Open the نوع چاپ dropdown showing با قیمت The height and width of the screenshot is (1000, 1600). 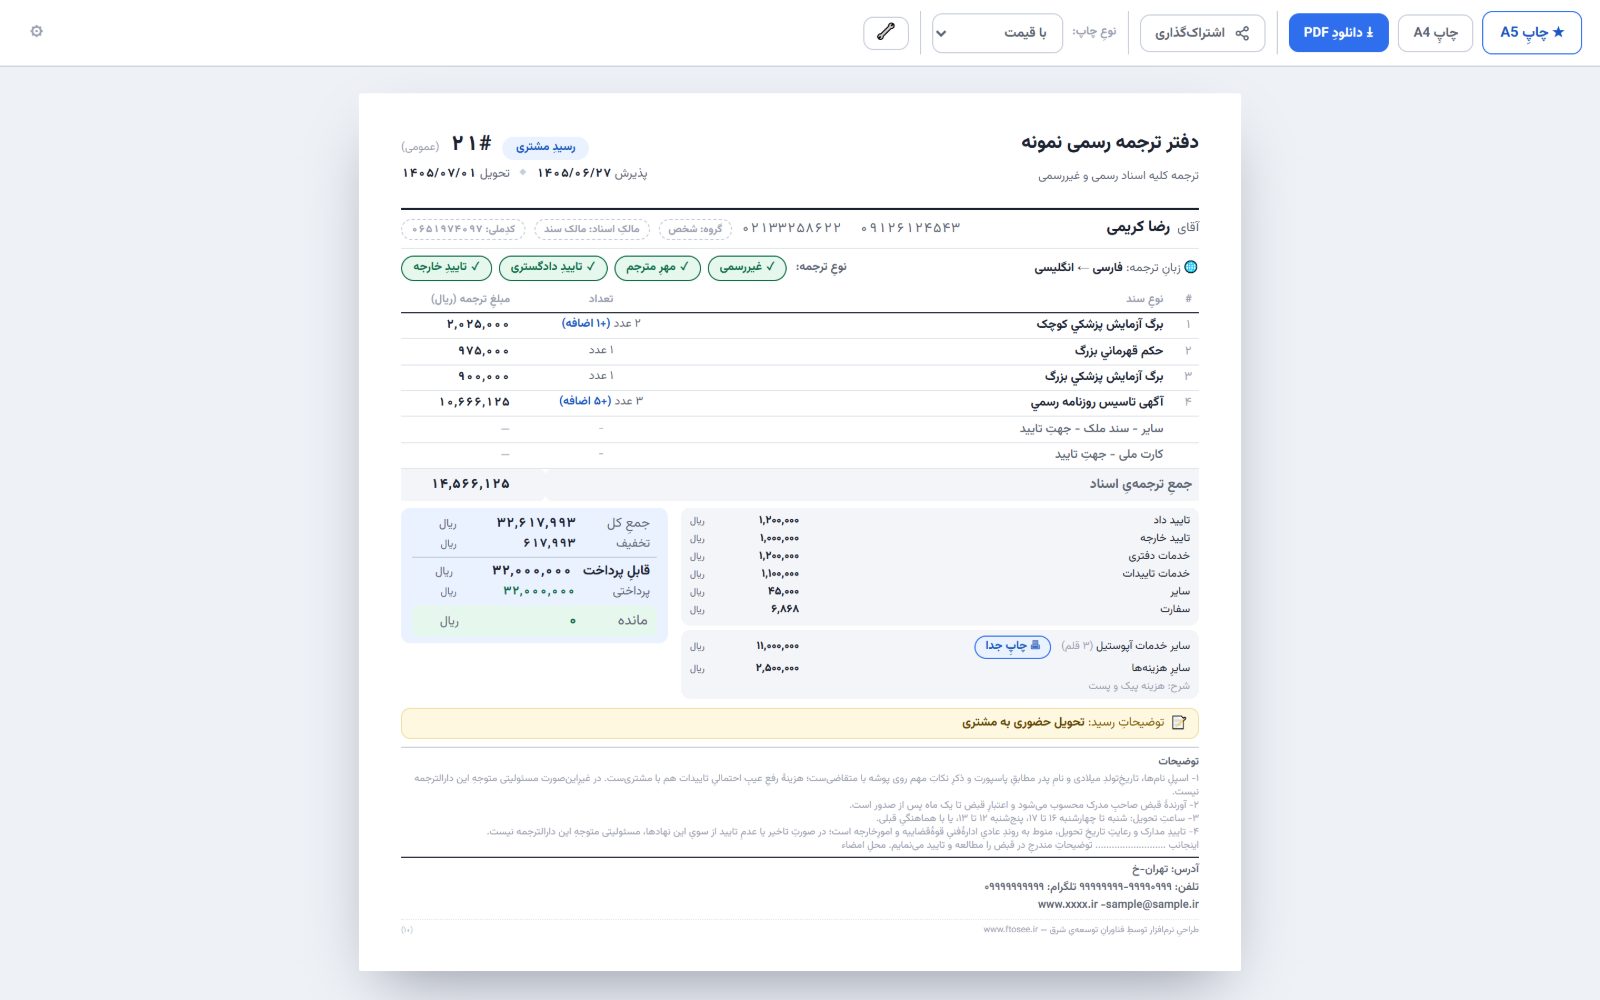(x=997, y=33)
